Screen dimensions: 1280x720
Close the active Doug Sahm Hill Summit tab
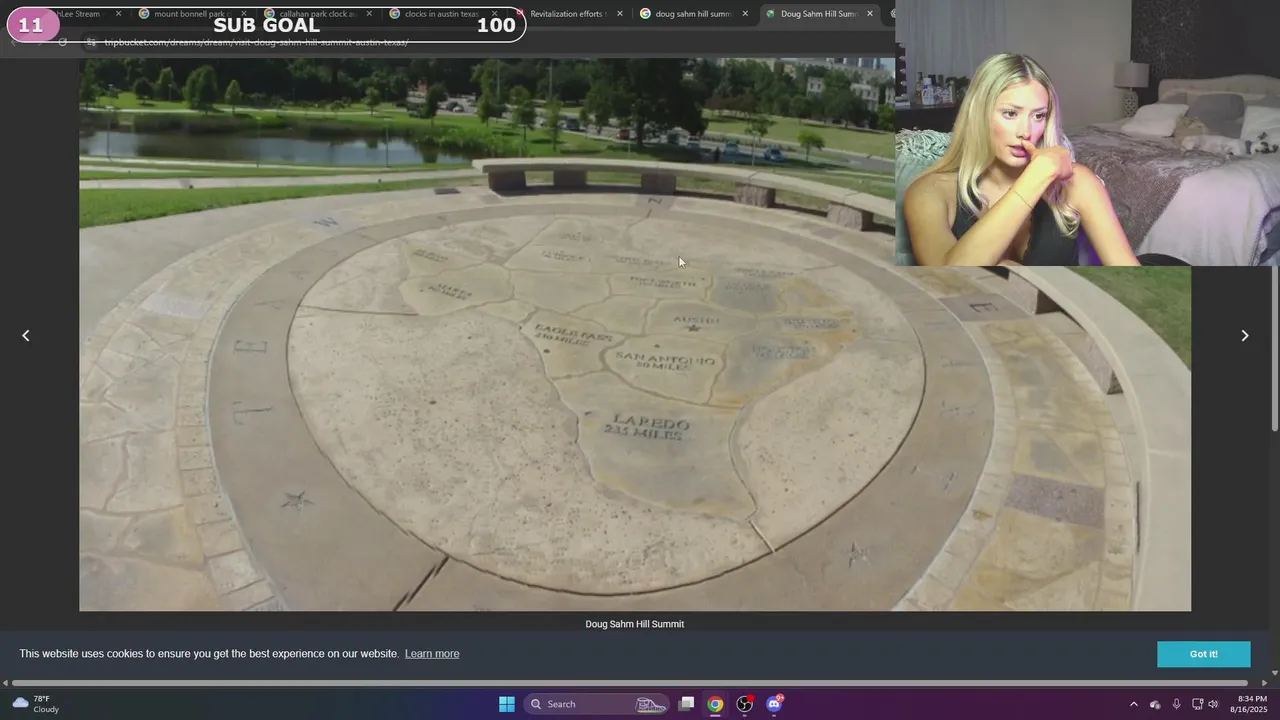(x=869, y=14)
